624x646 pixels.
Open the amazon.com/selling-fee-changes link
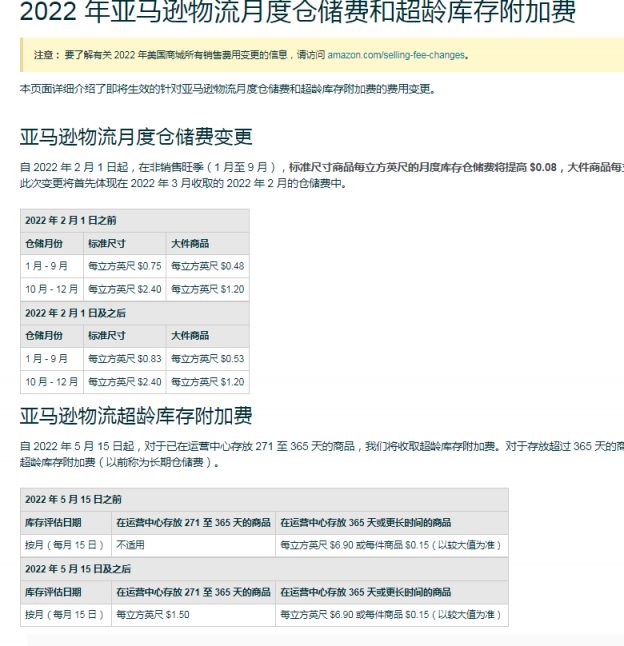[x=396, y=55]
